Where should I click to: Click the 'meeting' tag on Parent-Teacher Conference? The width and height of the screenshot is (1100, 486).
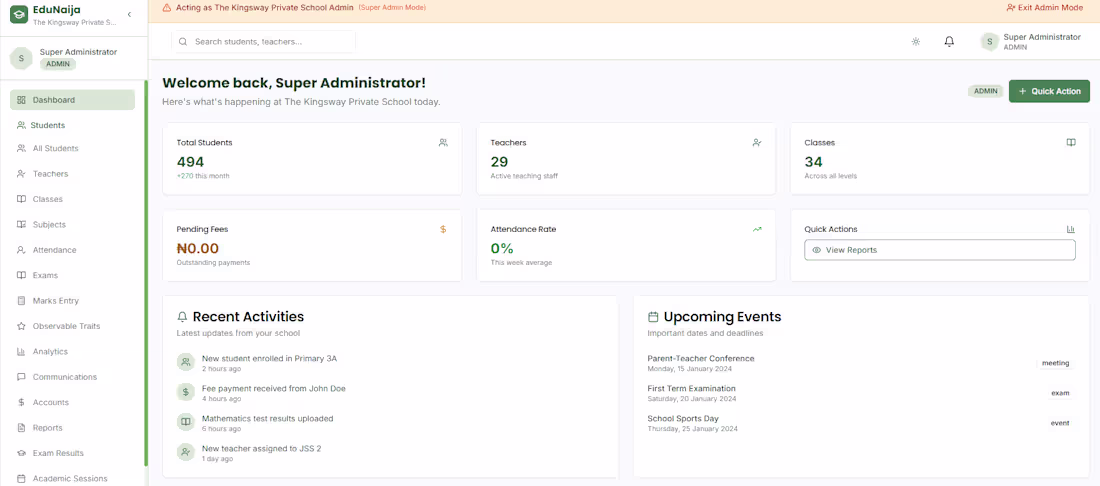(x=1056, y=363)
